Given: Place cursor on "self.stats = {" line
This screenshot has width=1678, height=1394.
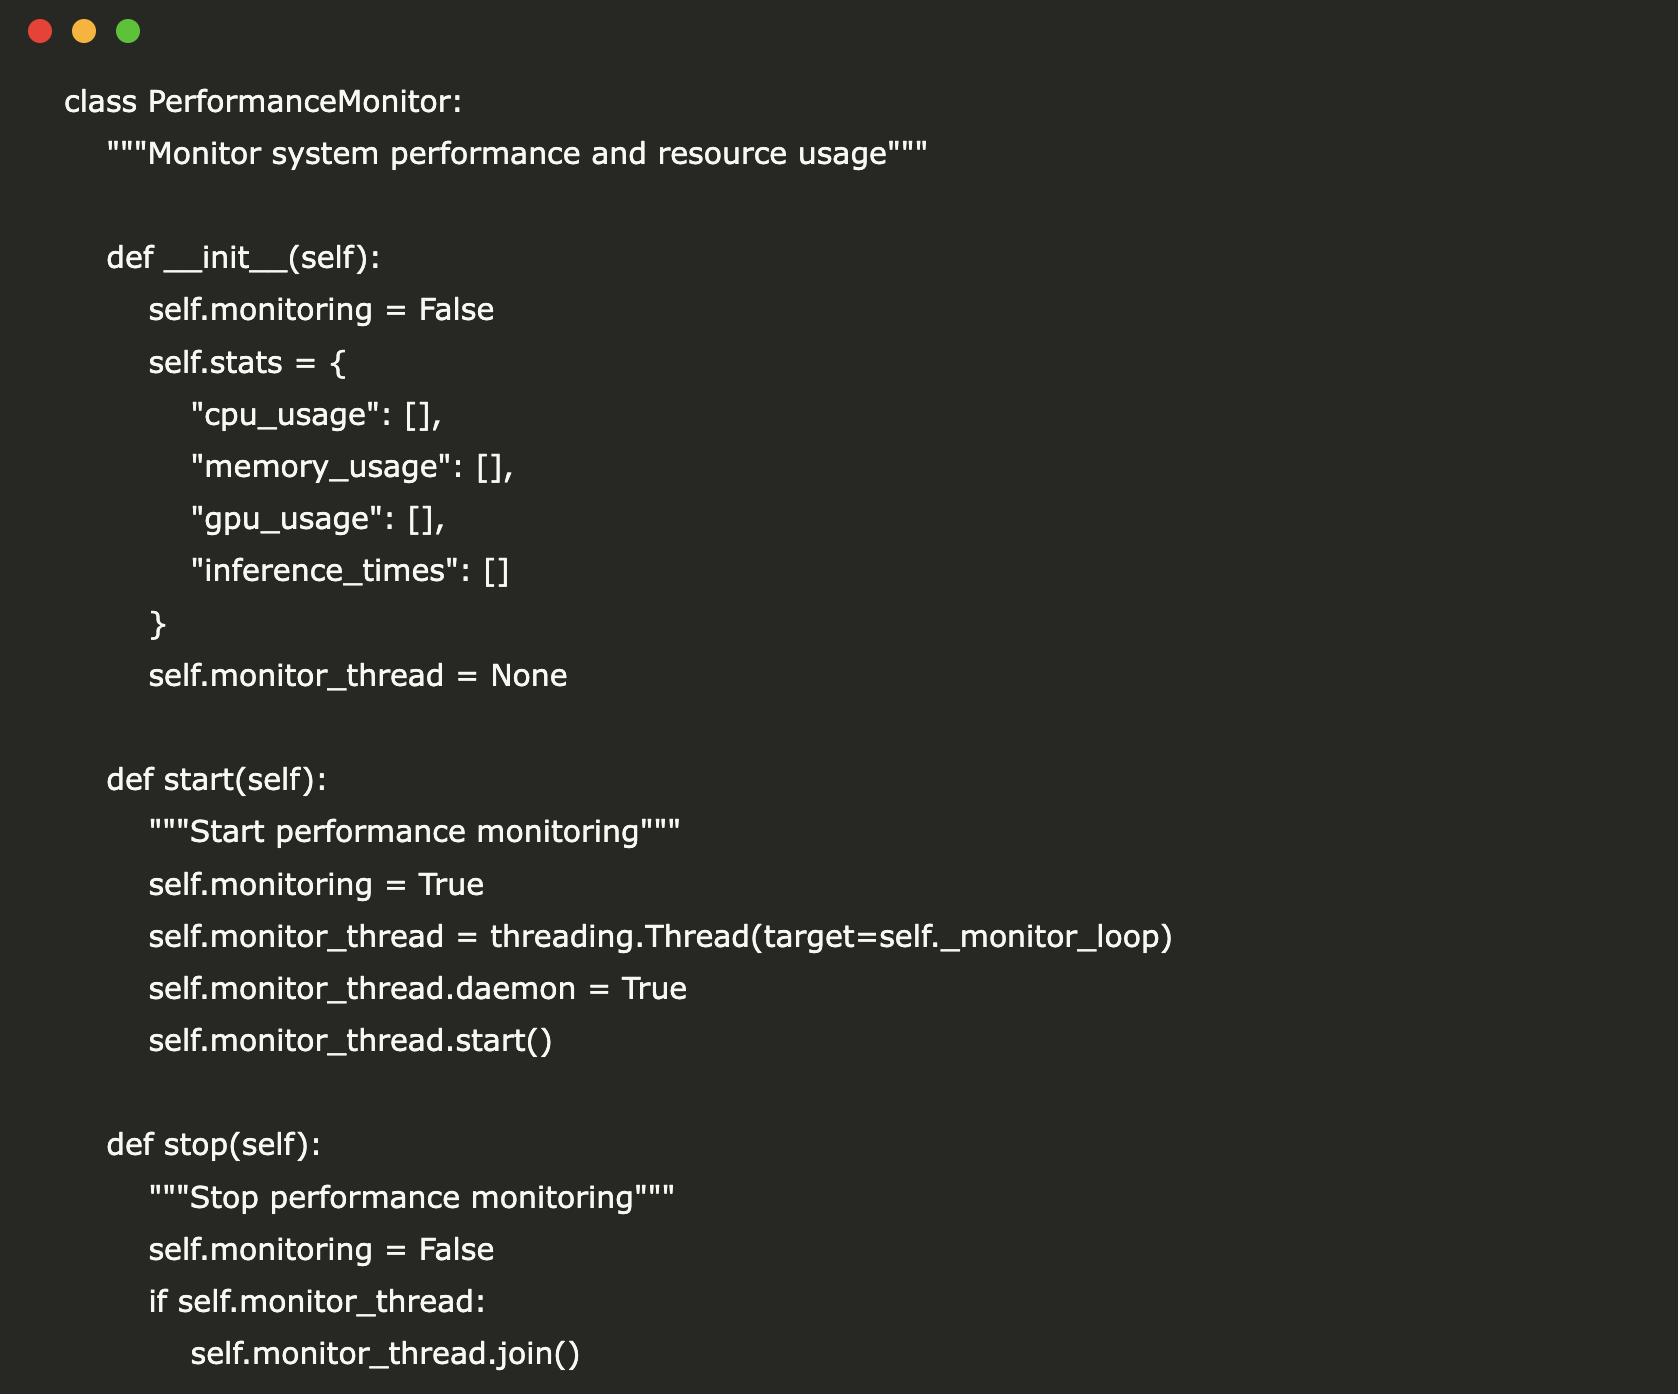Looking at the screenshot, I should point(247,362).
